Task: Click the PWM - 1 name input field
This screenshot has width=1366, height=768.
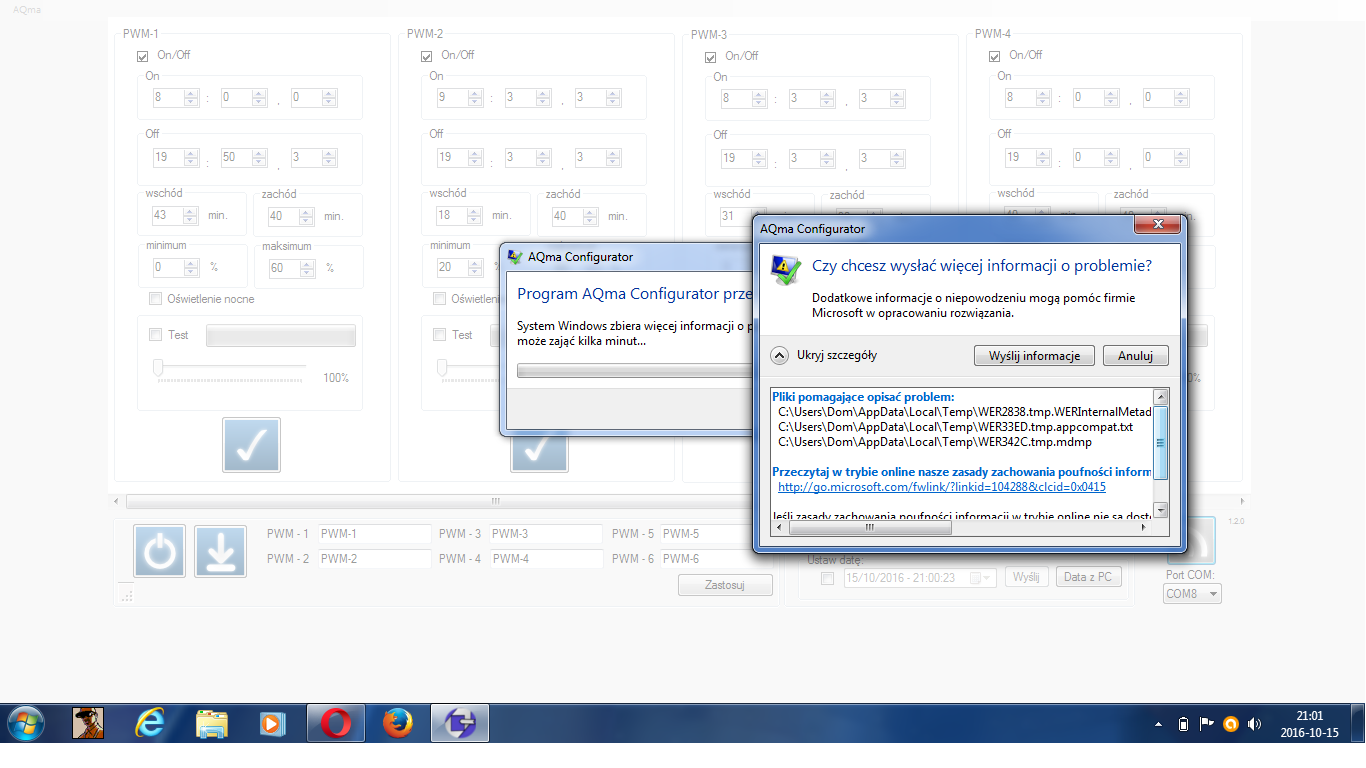Action: [374, 534]
